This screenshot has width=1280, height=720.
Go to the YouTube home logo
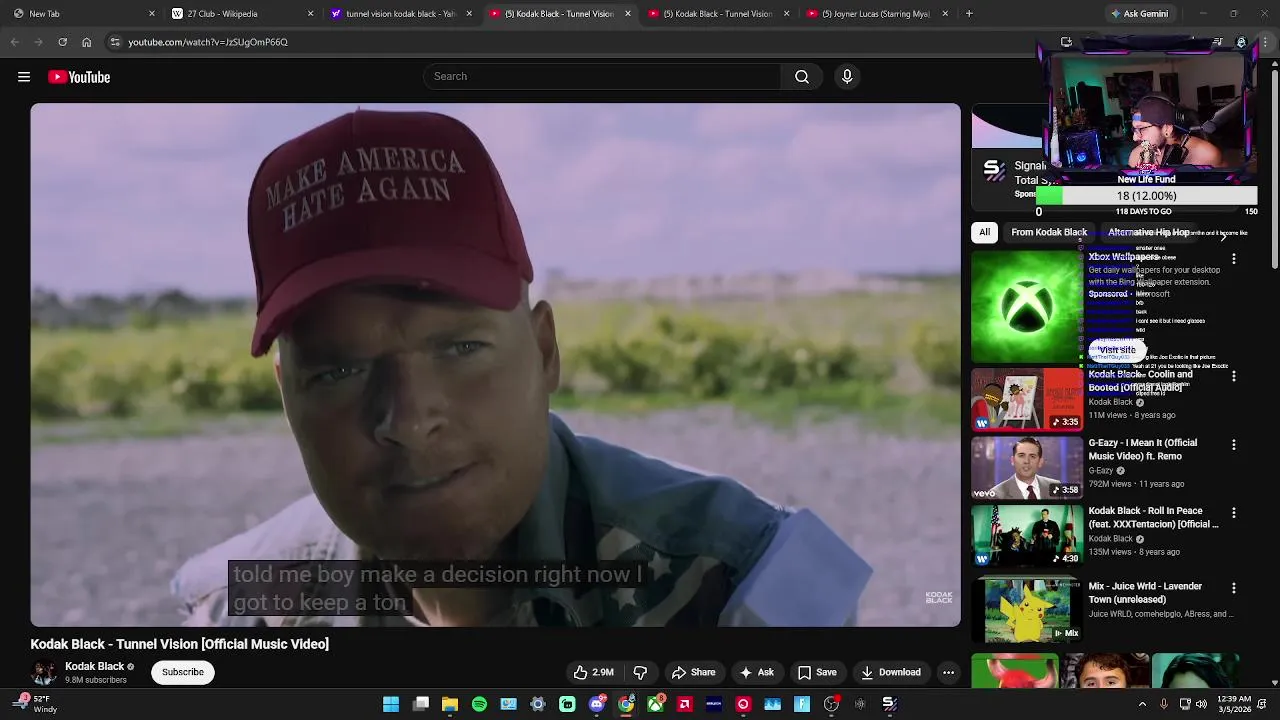click(79, 77)
